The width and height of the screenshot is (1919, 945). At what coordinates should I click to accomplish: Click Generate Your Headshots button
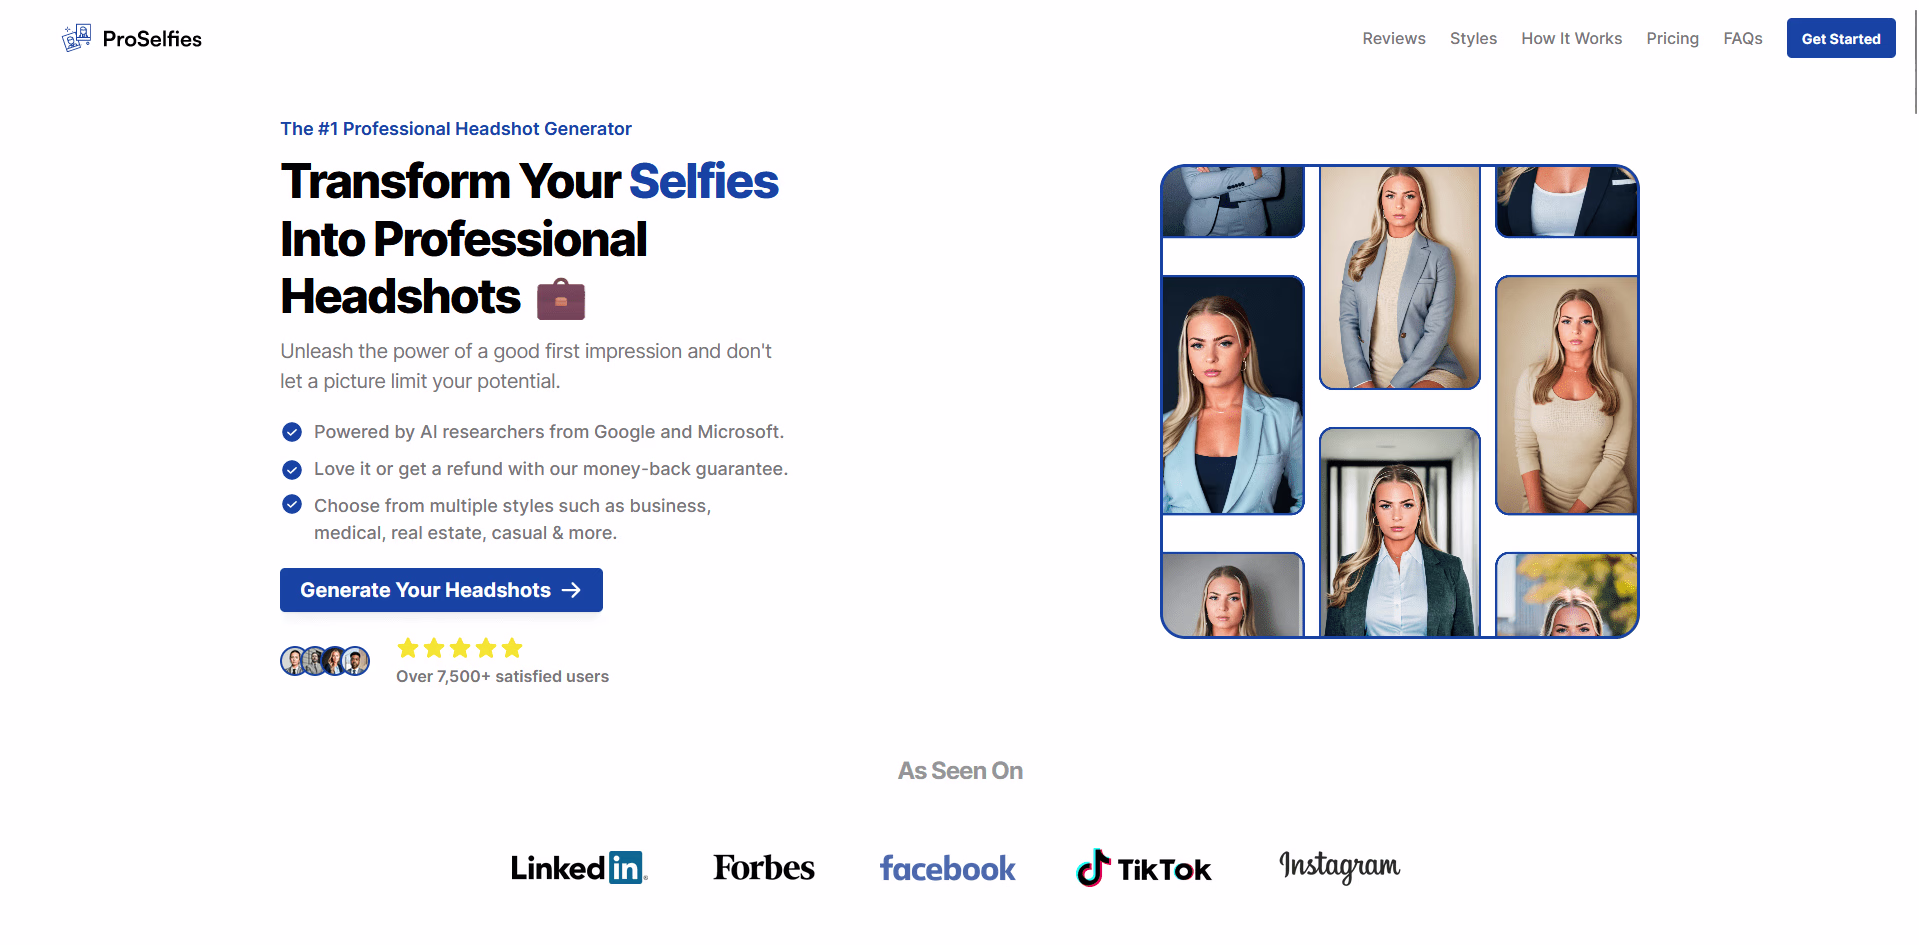pos(441,590)
